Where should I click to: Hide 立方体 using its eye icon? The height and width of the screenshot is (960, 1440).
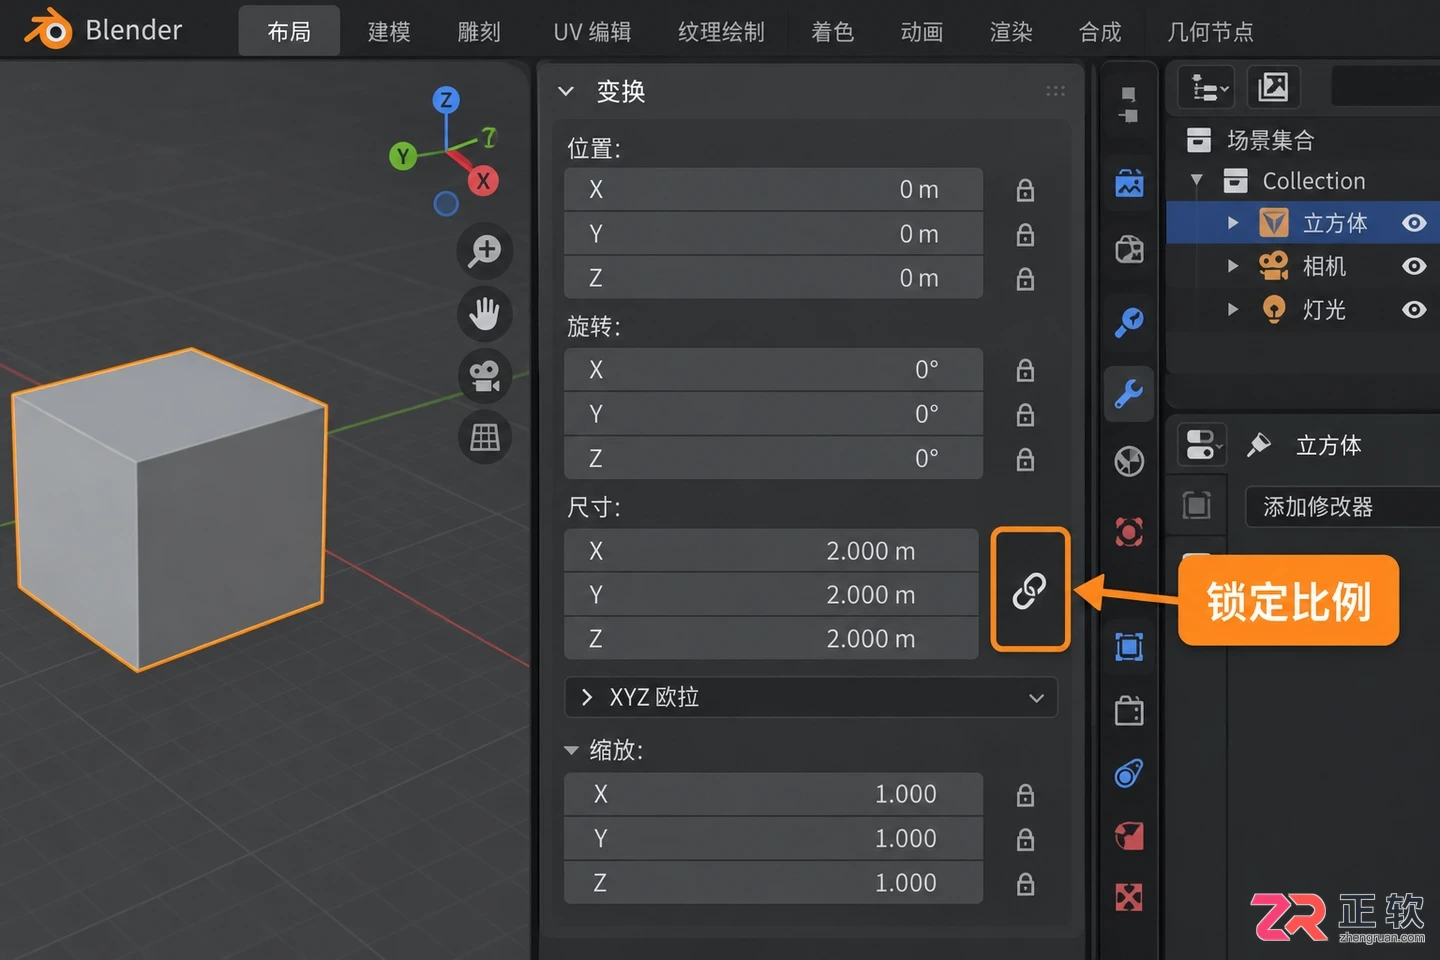tap(1414, 223)
